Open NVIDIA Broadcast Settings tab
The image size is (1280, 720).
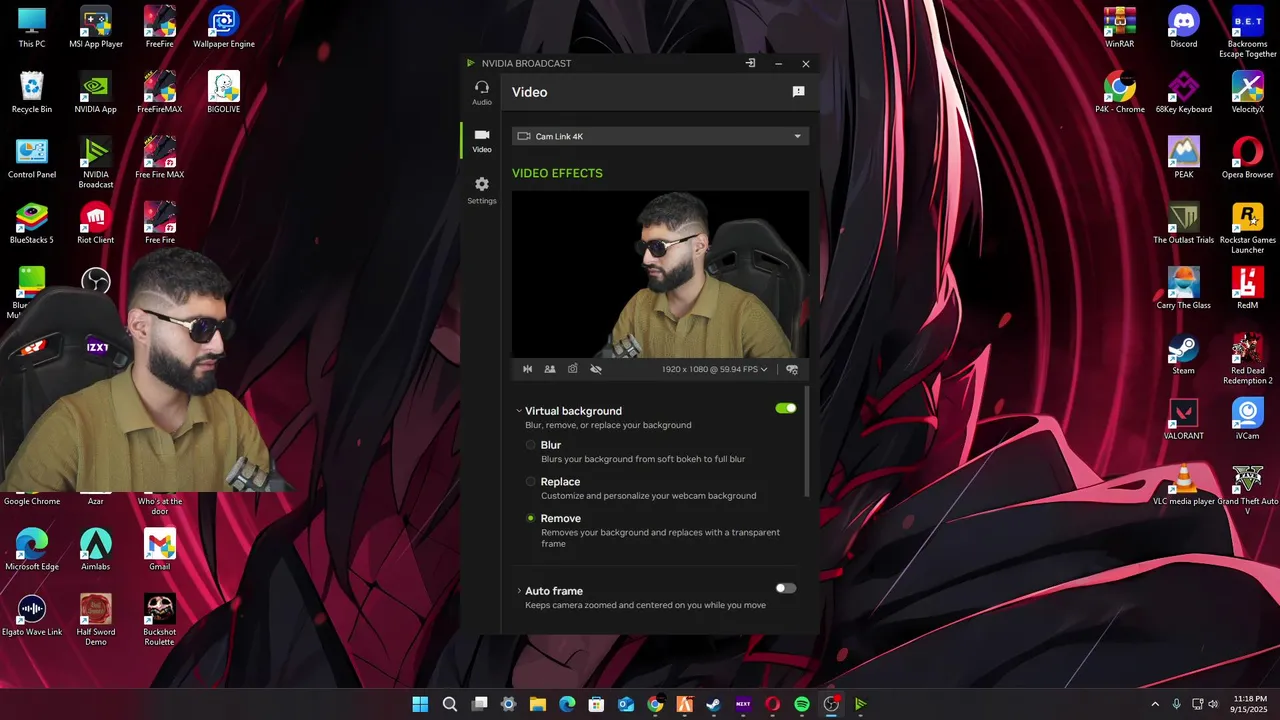click(482, 190)
